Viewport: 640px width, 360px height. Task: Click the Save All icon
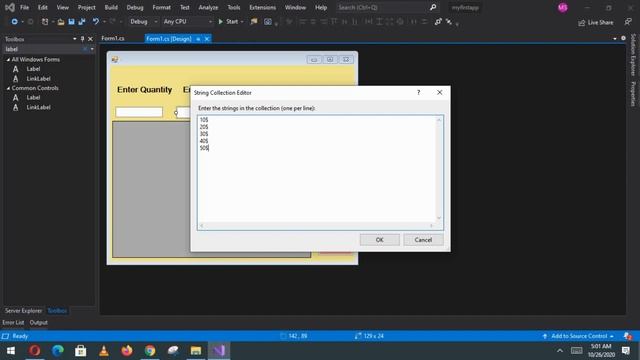coord(82,22)
